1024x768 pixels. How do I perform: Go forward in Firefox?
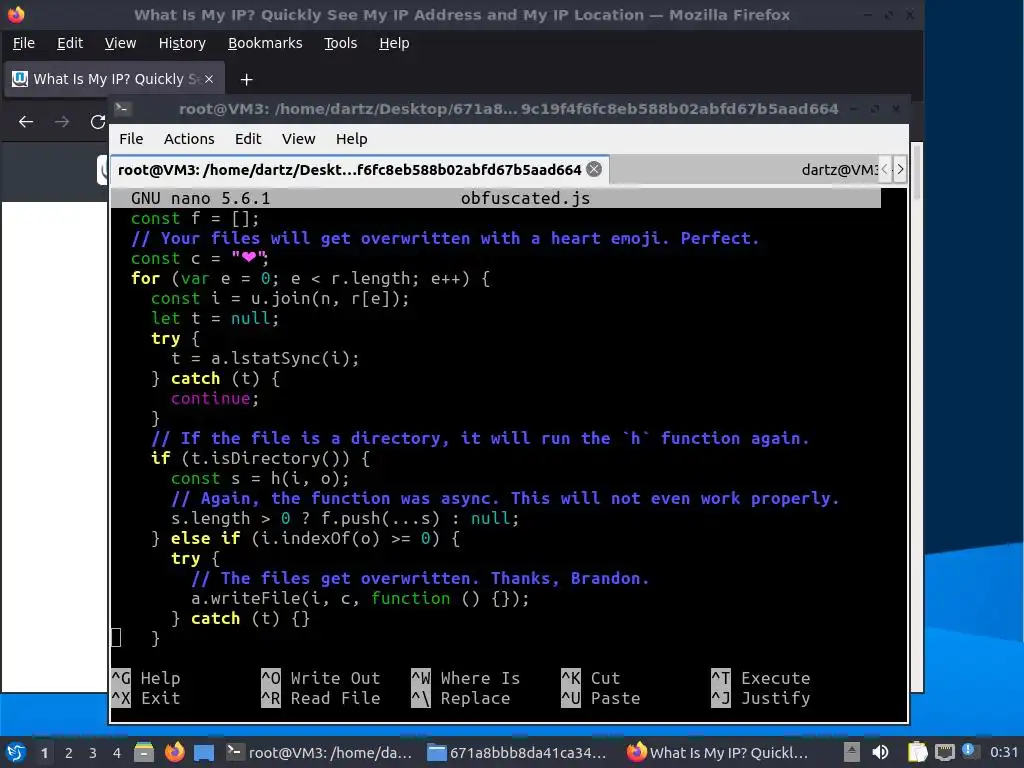(x=62, y=121)
